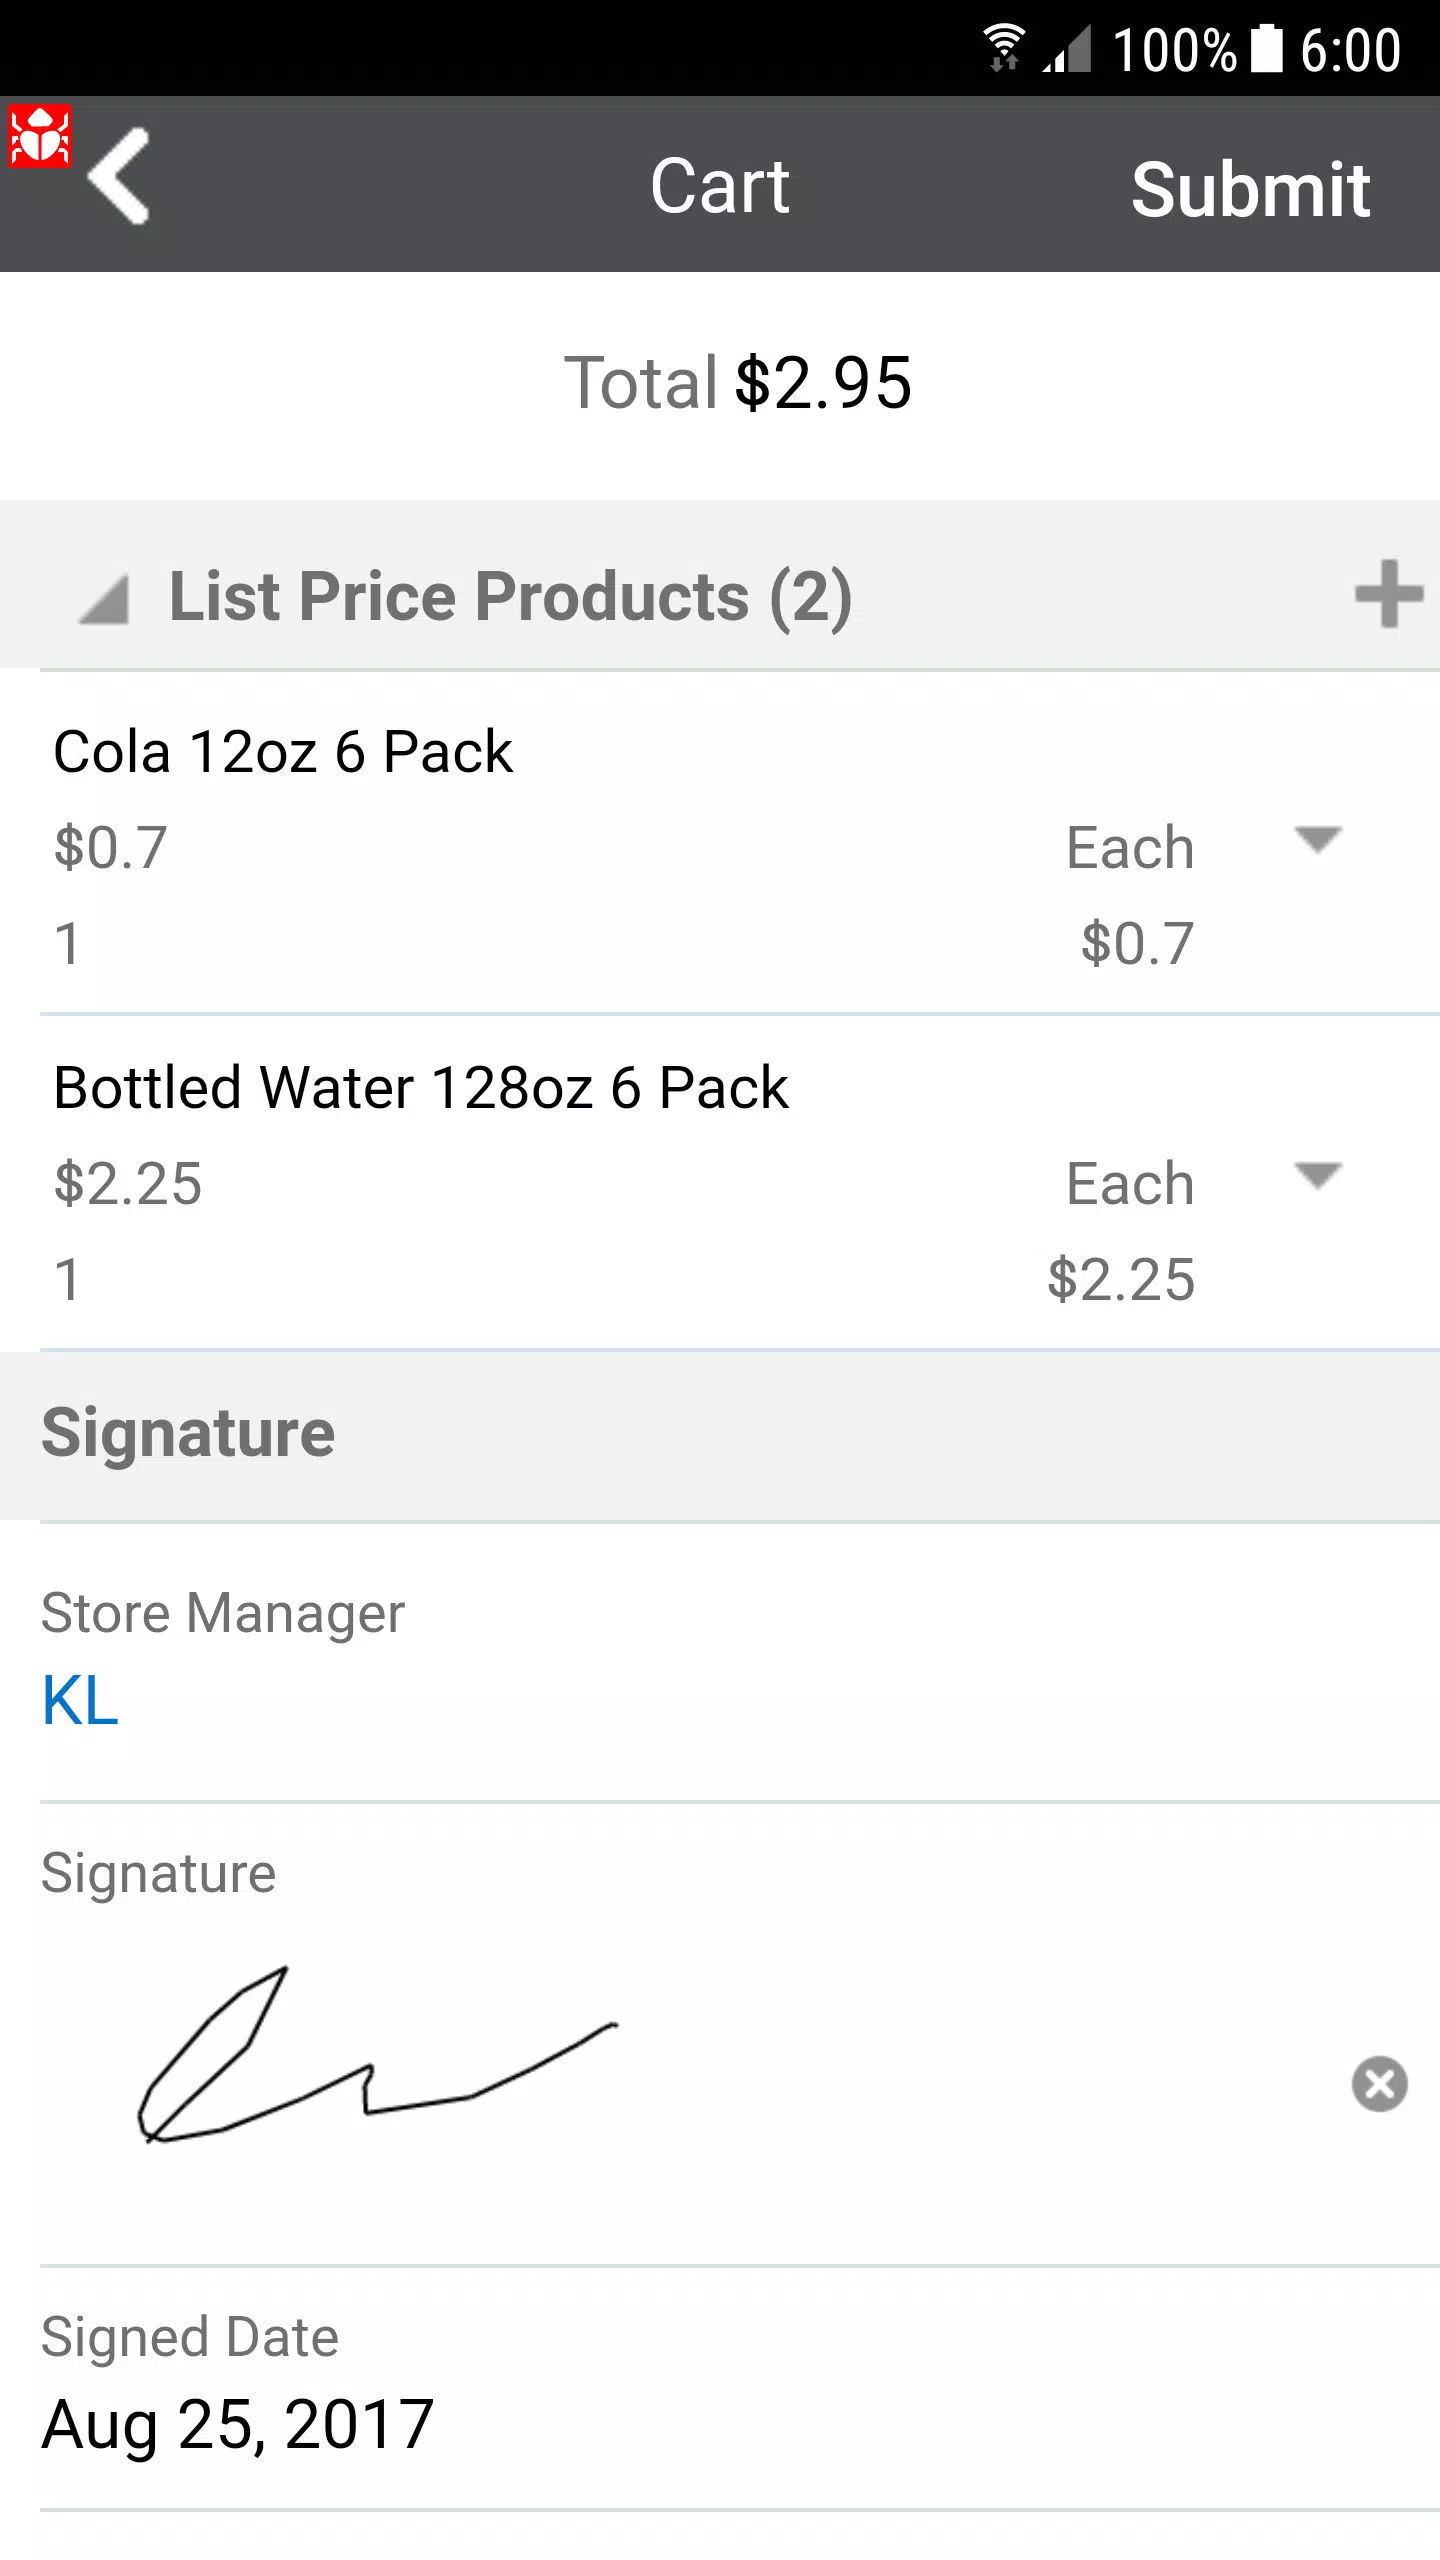Open the red bug debug icon

[x=40, y=136]
